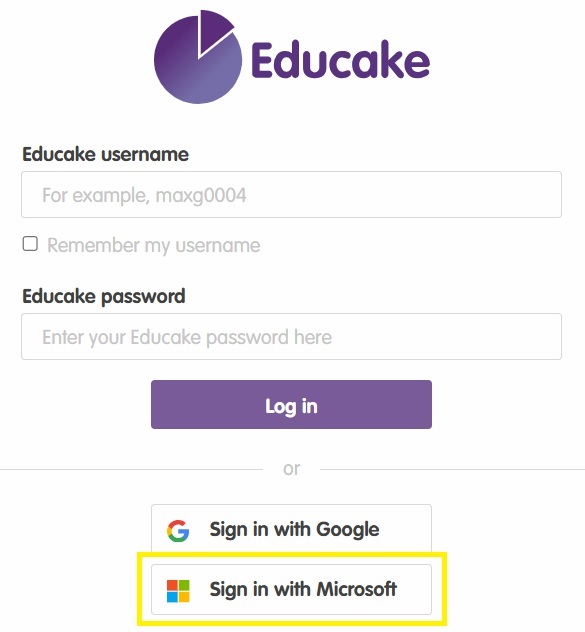This screenshot has width=585, height=632.
Task: Choose Sign in with Google
Action: [291, 528]
